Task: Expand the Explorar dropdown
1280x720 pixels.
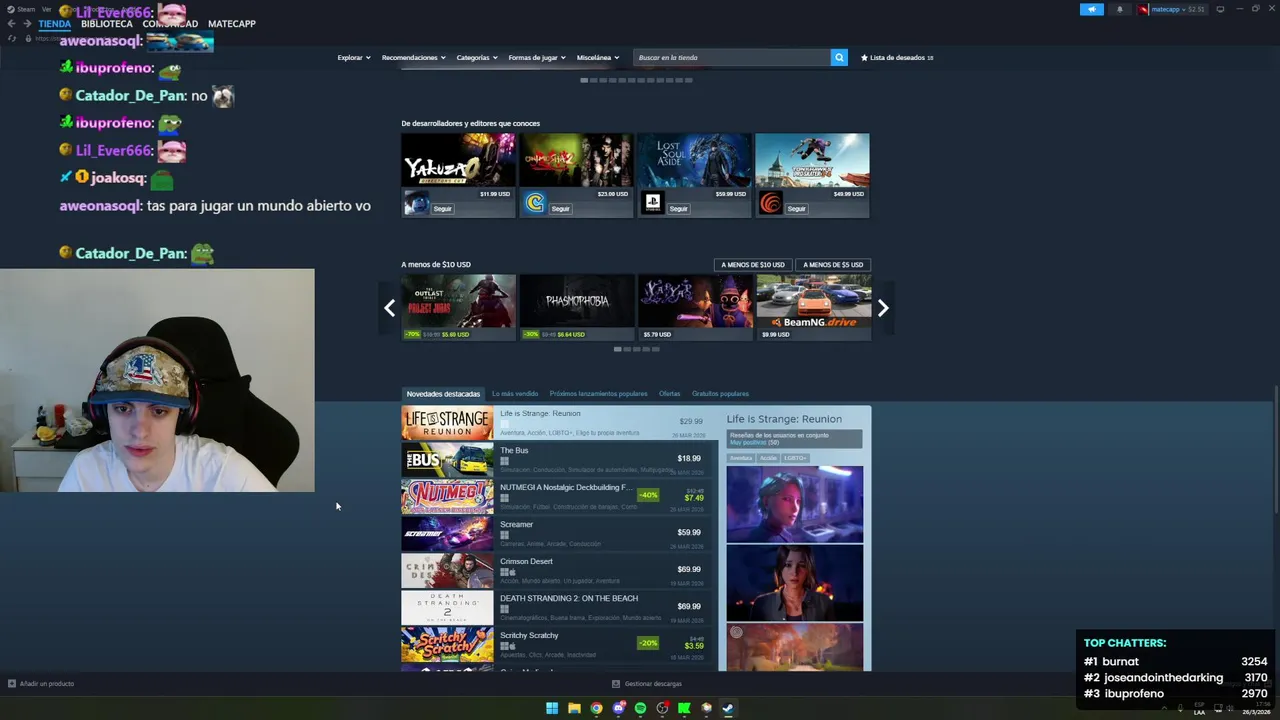Action: 354,57
